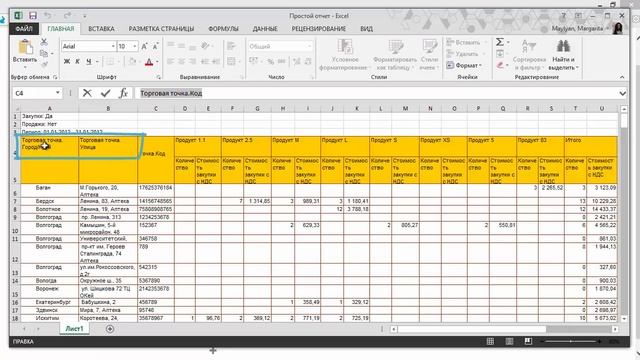Open the ДАННЫЕ ribbon tab
The width and height of the screenshot is (640, 360).
point(265,29)
